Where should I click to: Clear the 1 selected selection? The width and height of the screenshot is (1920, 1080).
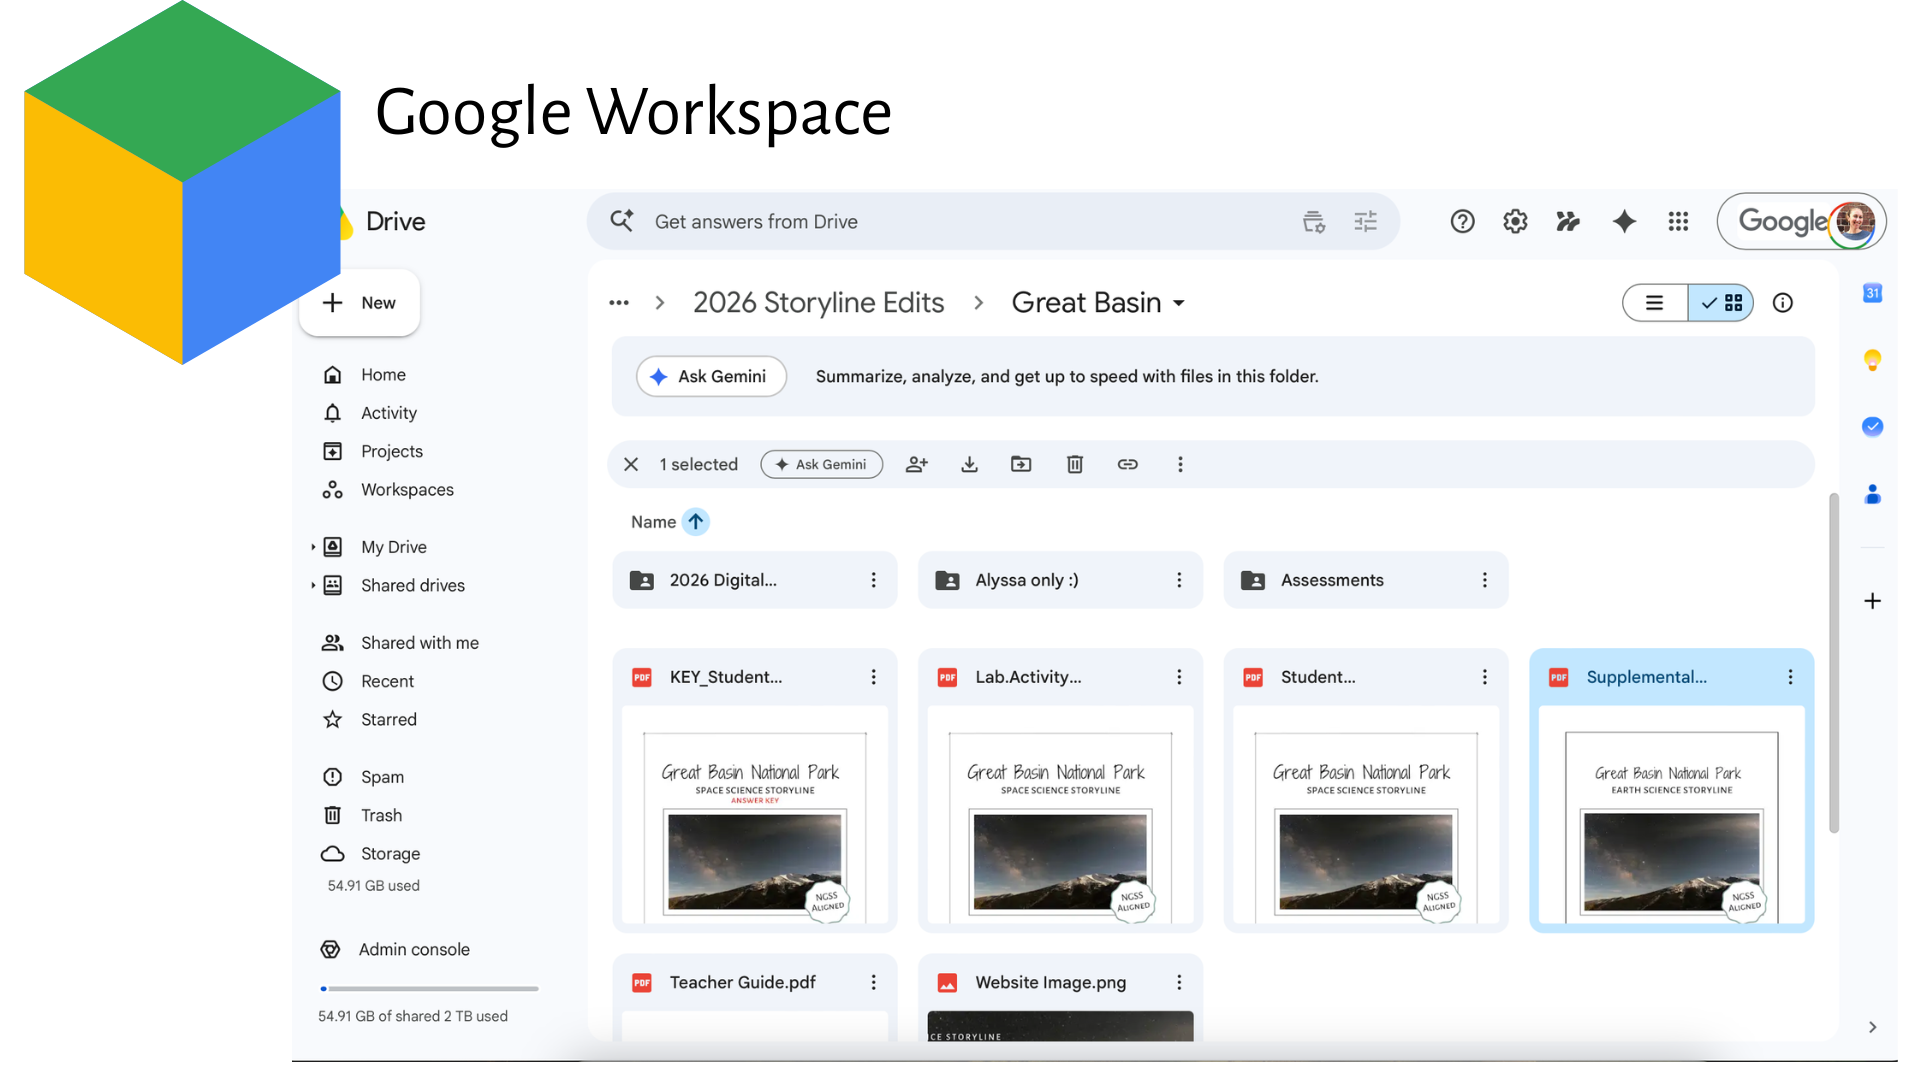point(631,464)
